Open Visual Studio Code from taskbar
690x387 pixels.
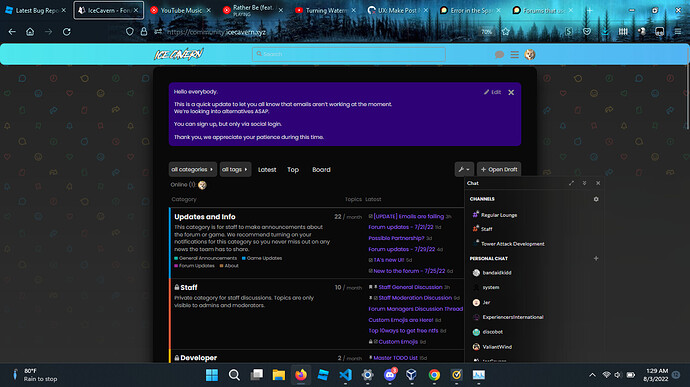tap(345, 375)
